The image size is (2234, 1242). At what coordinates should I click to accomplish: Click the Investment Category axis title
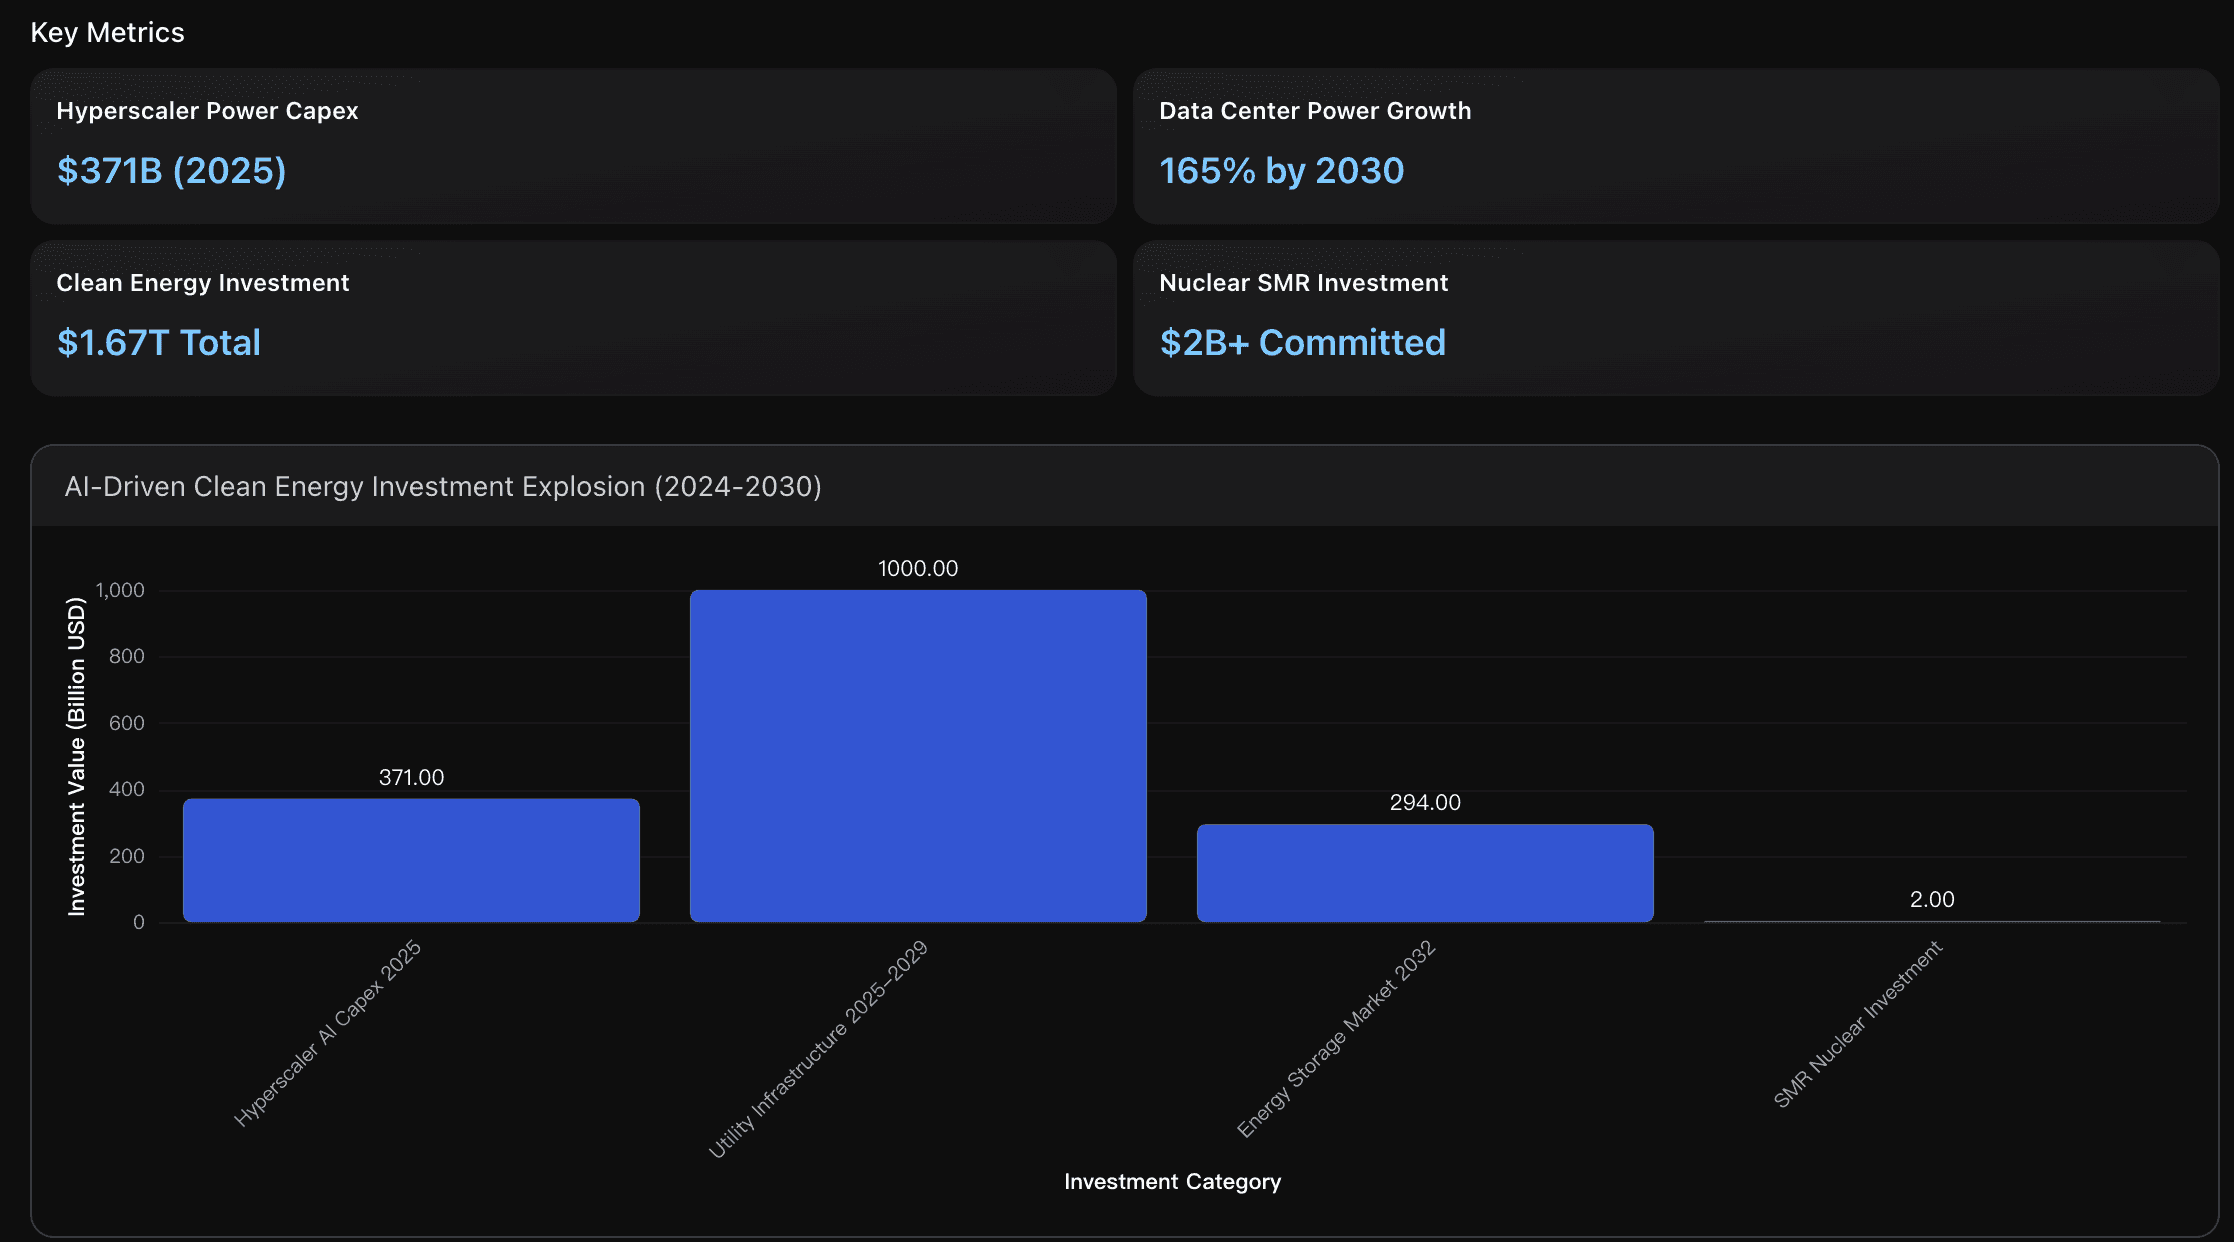tap(1172, 1182)
